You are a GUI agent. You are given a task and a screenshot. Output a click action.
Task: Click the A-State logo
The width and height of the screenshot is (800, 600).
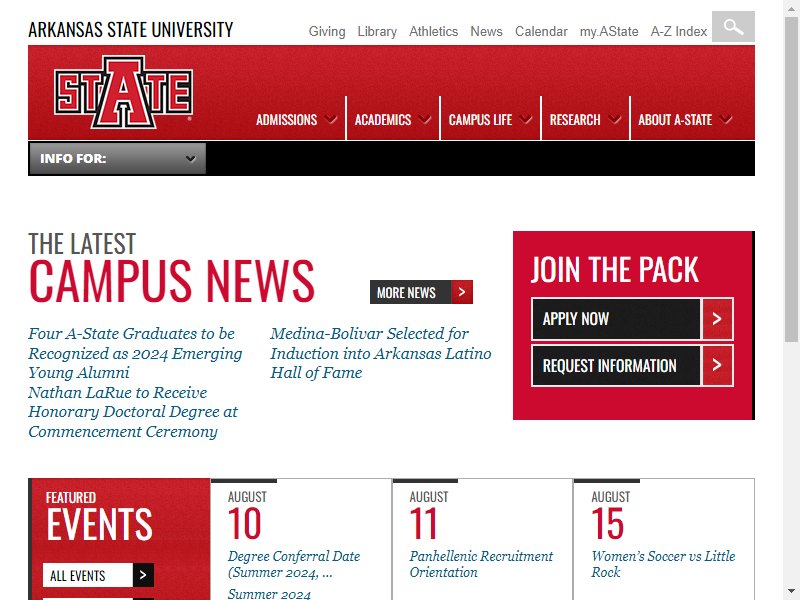(123, 92)
